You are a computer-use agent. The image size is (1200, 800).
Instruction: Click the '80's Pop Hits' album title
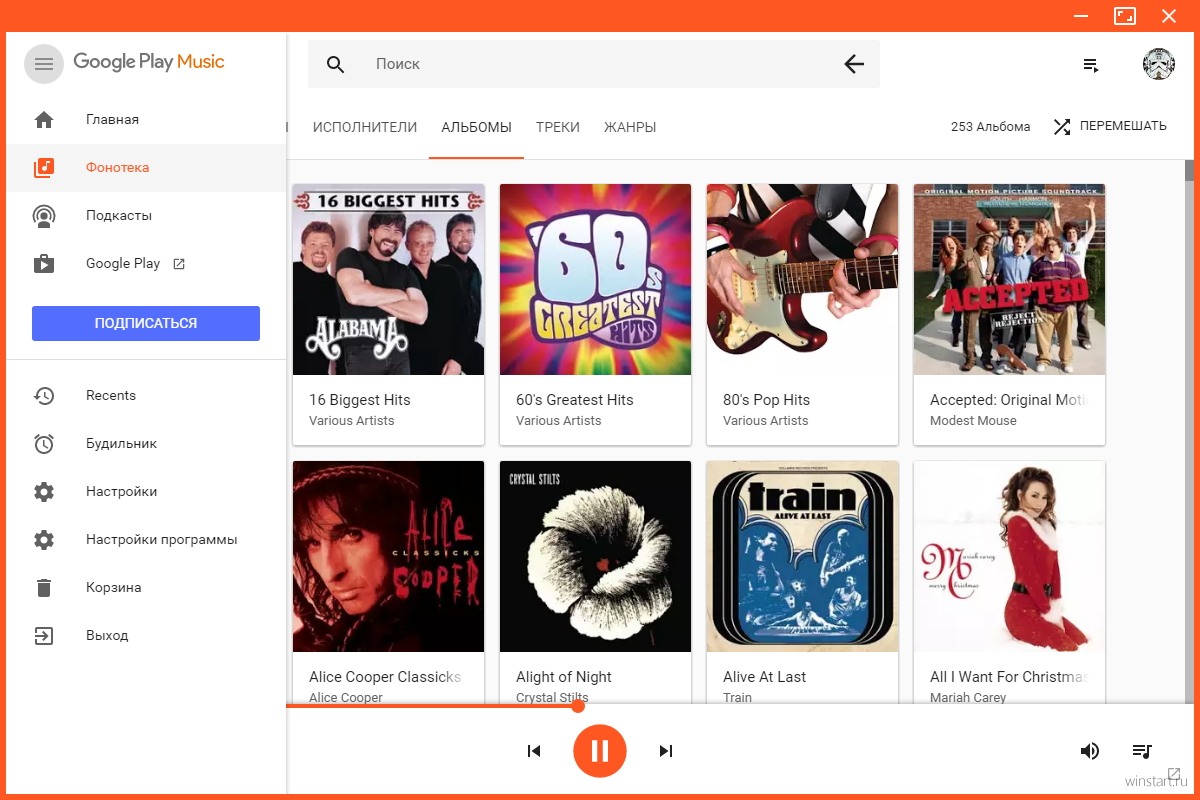click(x=767, y=400)
